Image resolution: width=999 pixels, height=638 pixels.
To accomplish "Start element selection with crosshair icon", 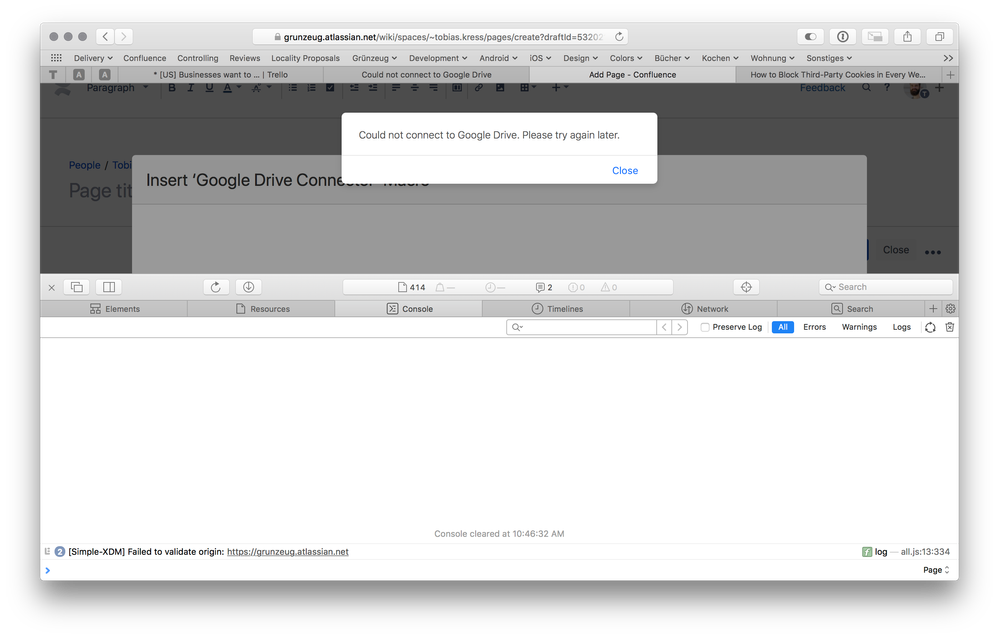I will pyautogui.click(x=746, y=287).
